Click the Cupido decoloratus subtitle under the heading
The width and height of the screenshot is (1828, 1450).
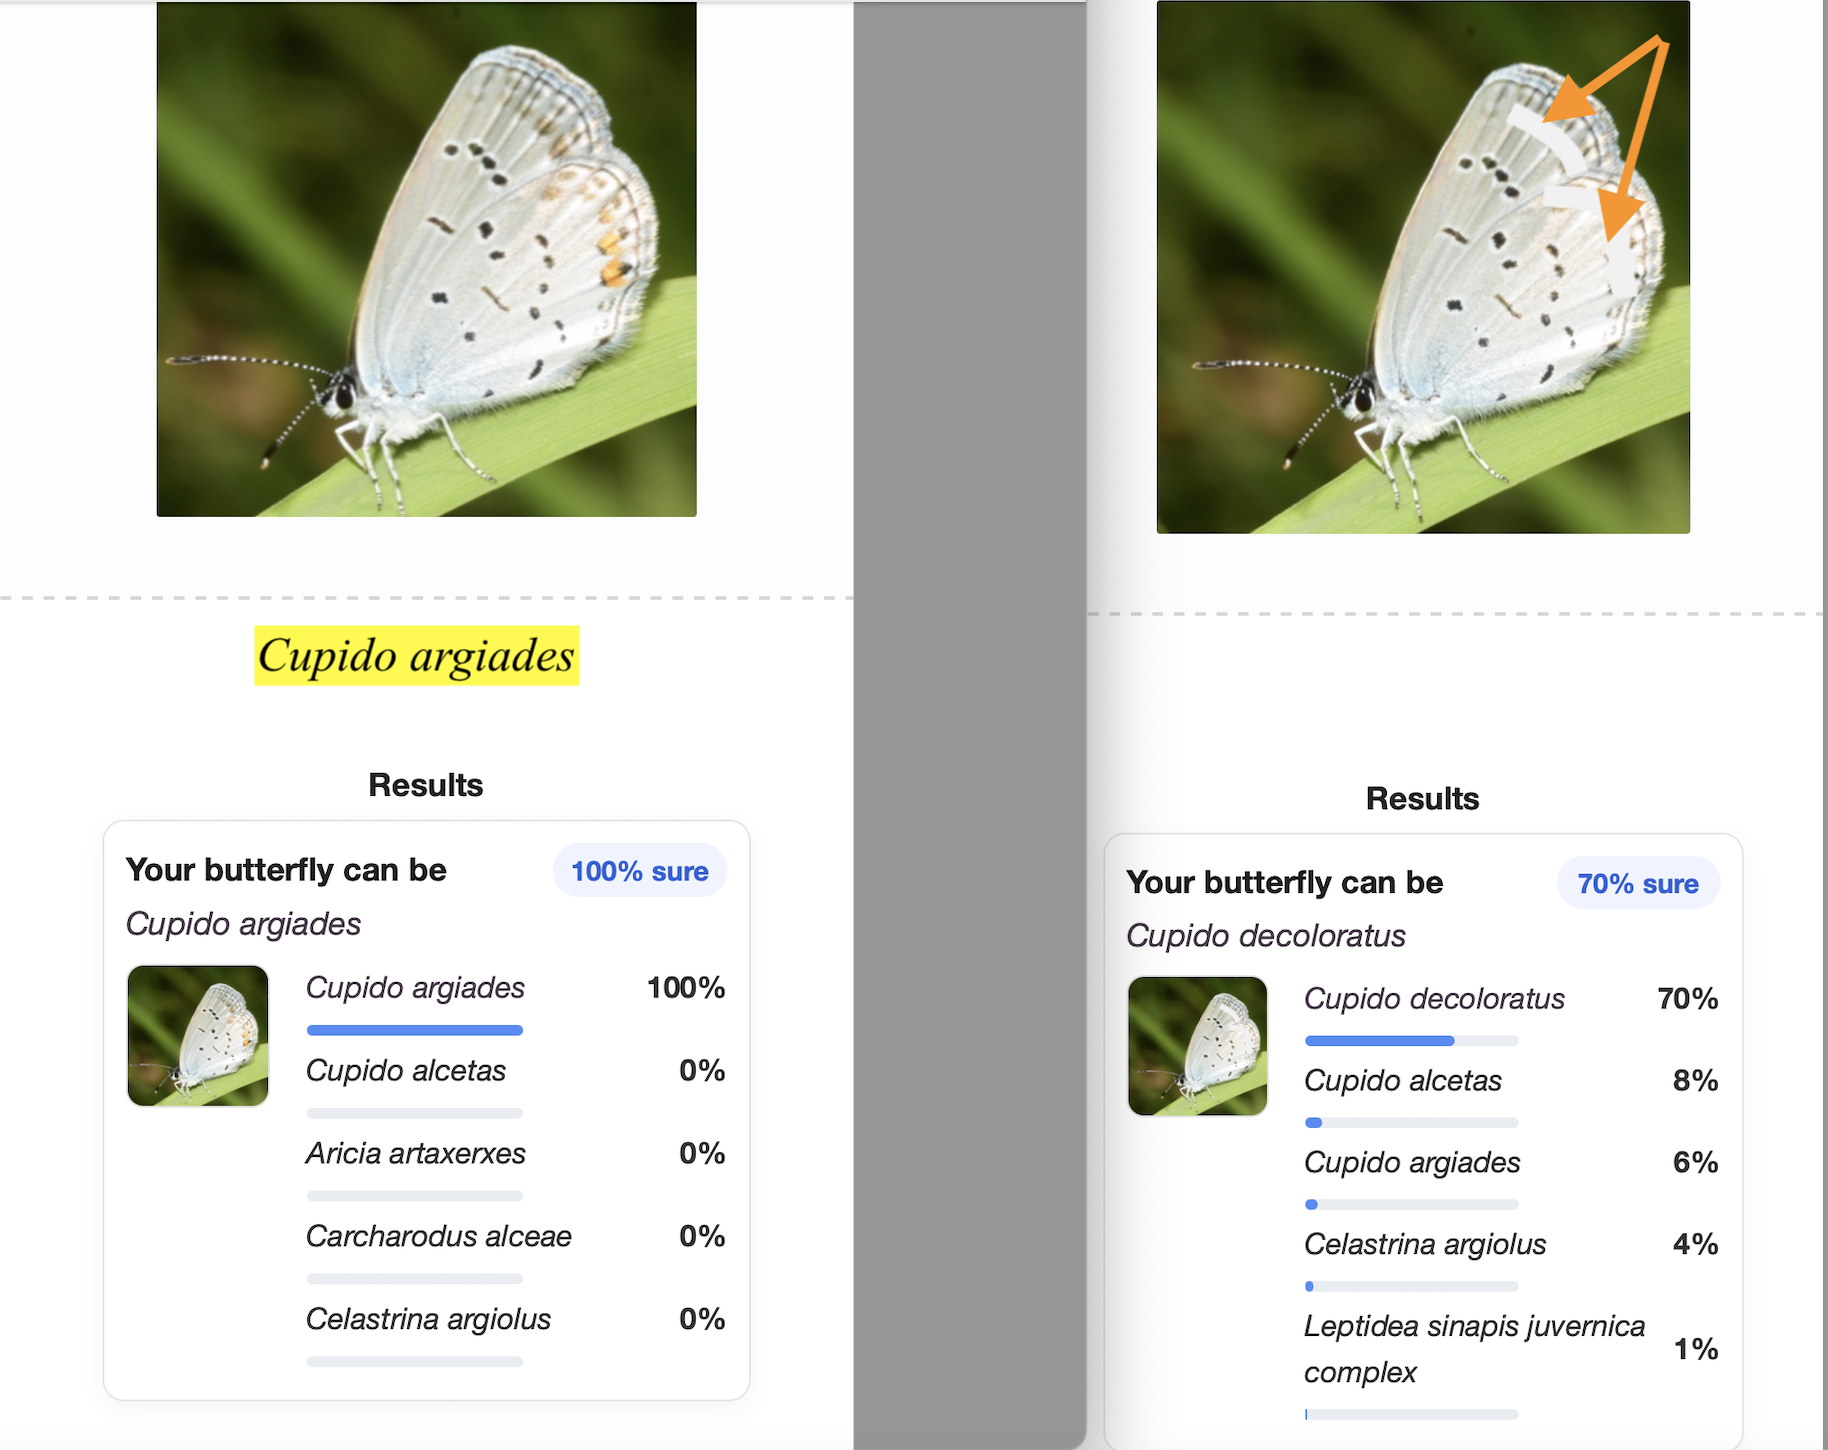[x=1265, y=936]
